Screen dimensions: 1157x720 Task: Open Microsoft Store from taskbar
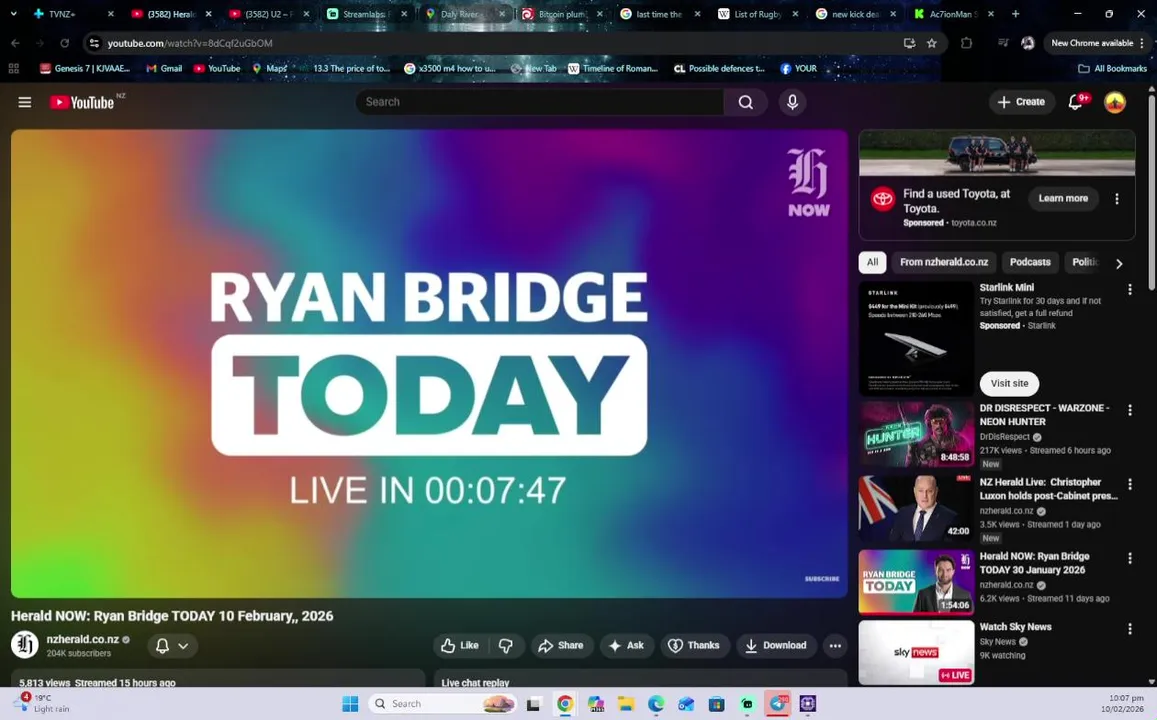[716, 704]
